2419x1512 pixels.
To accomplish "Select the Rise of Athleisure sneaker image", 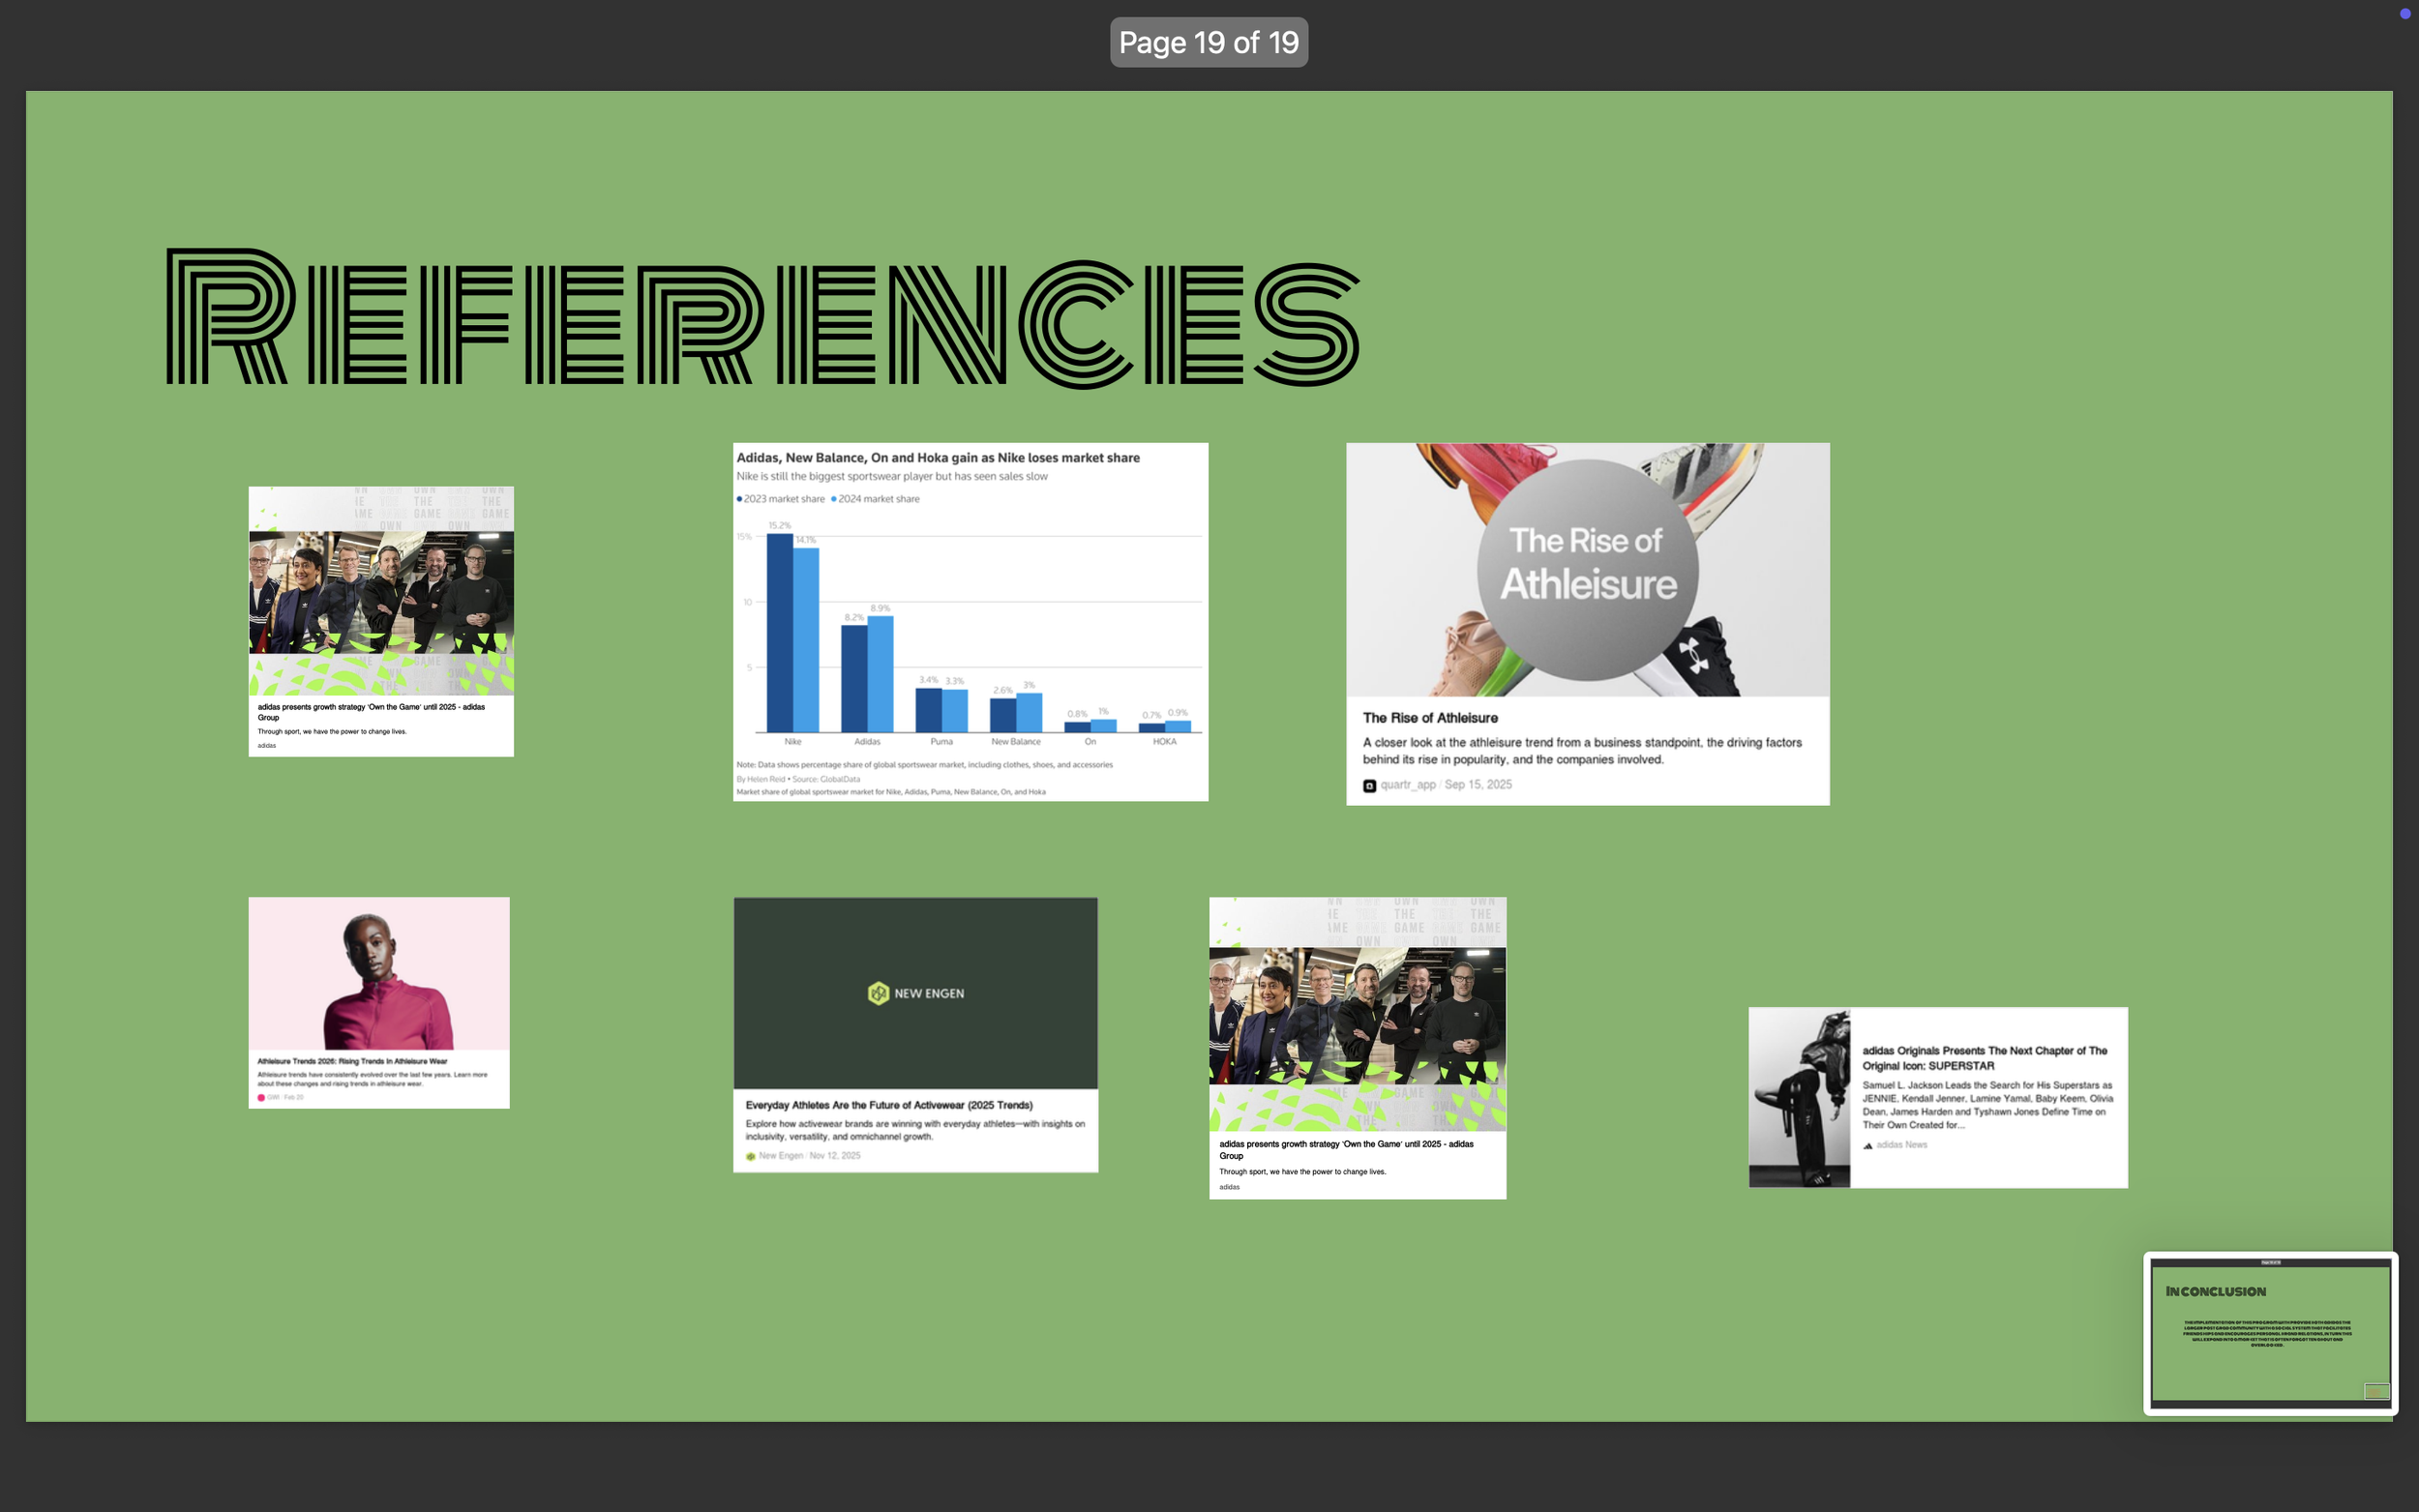I will 1588,570.
